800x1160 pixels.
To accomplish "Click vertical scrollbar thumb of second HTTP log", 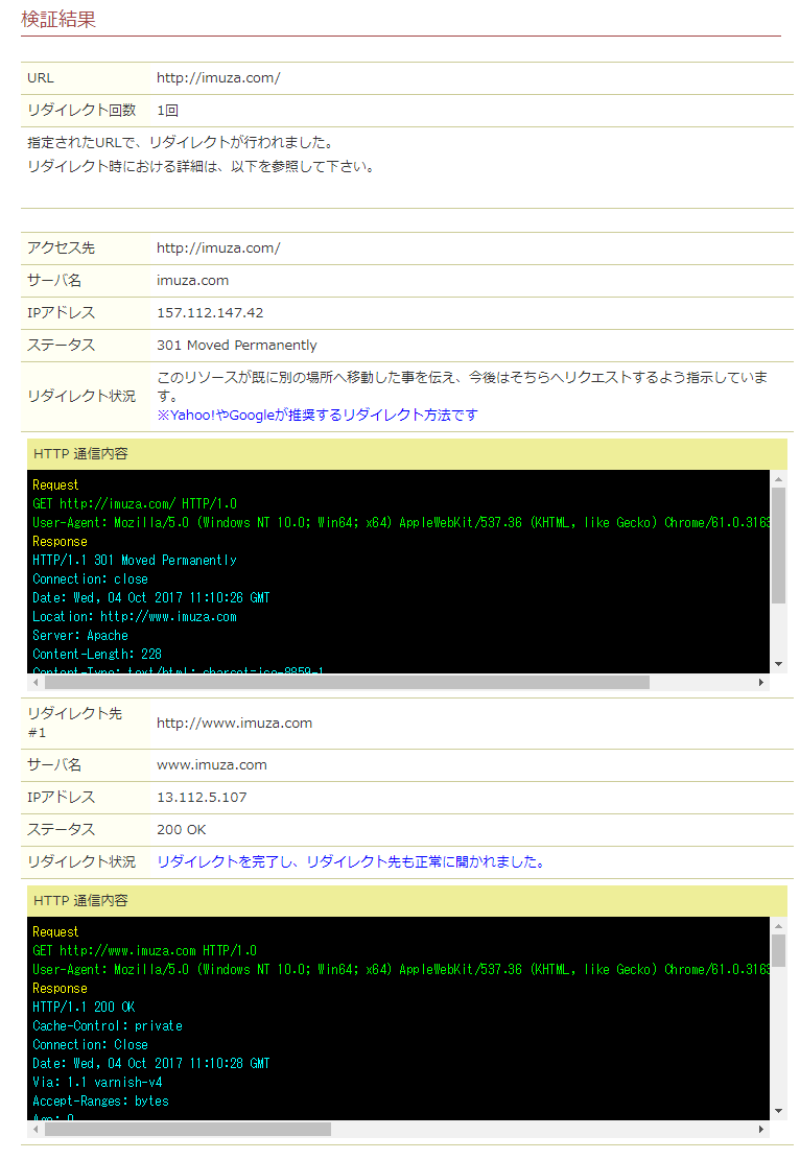I will click(778, 951).
